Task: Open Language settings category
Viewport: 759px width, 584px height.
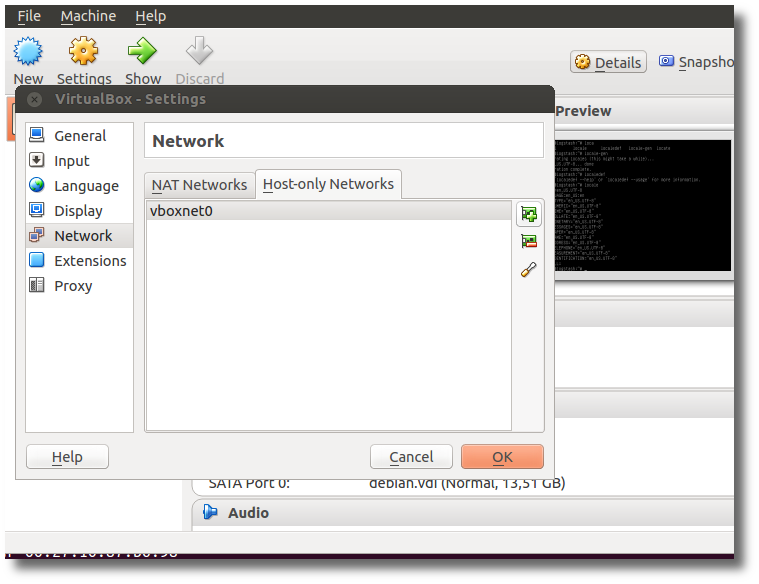Action: tap(79, 186)
